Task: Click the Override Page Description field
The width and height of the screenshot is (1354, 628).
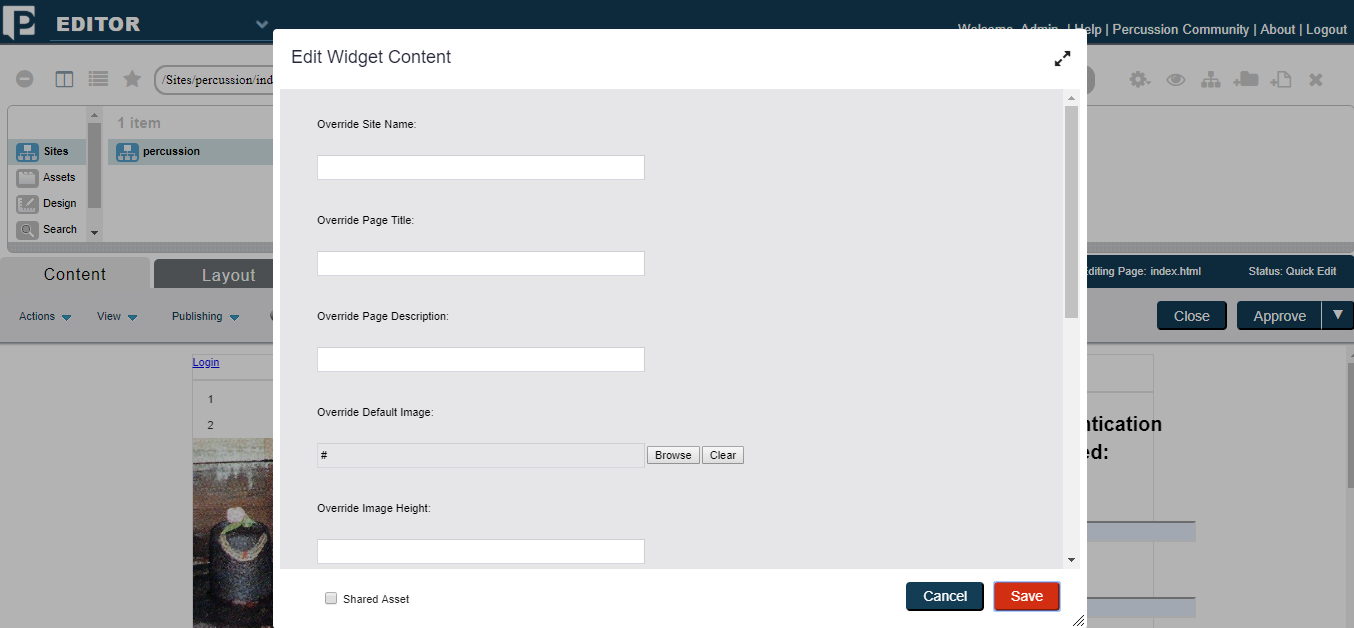Action: point(481,359)
